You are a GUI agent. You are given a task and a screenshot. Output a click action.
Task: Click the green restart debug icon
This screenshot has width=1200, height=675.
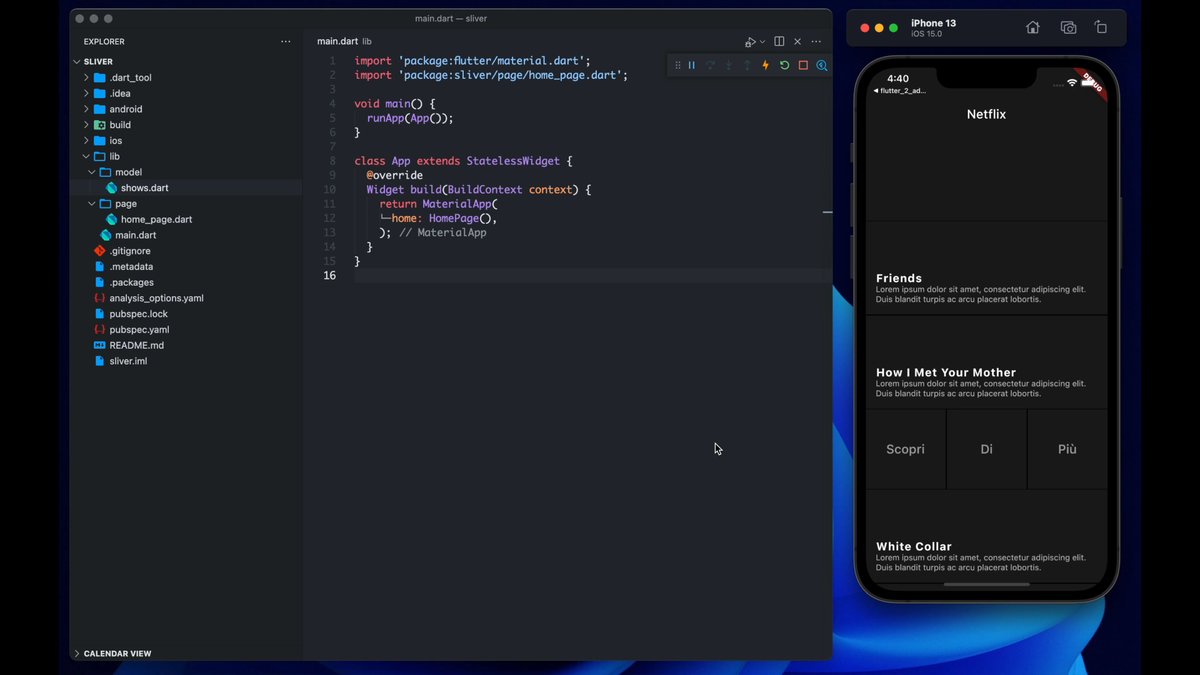pos(784,65)
